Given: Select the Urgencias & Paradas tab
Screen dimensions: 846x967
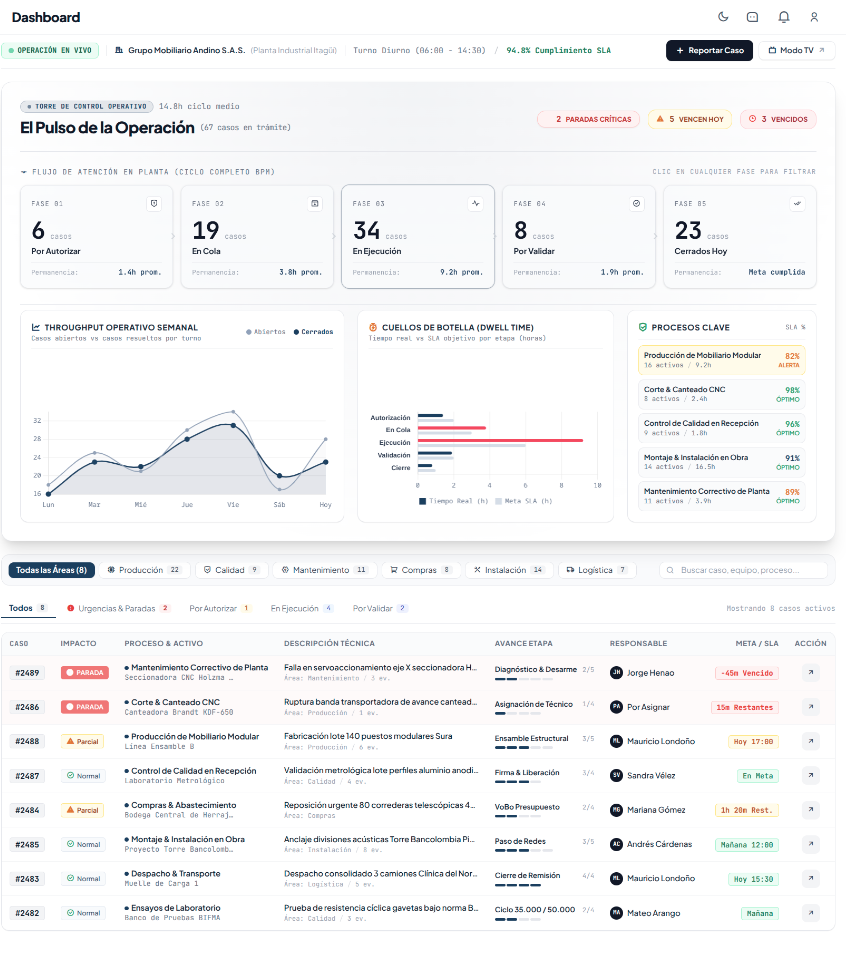Looking at the screenshot, I should pos(118,608).
